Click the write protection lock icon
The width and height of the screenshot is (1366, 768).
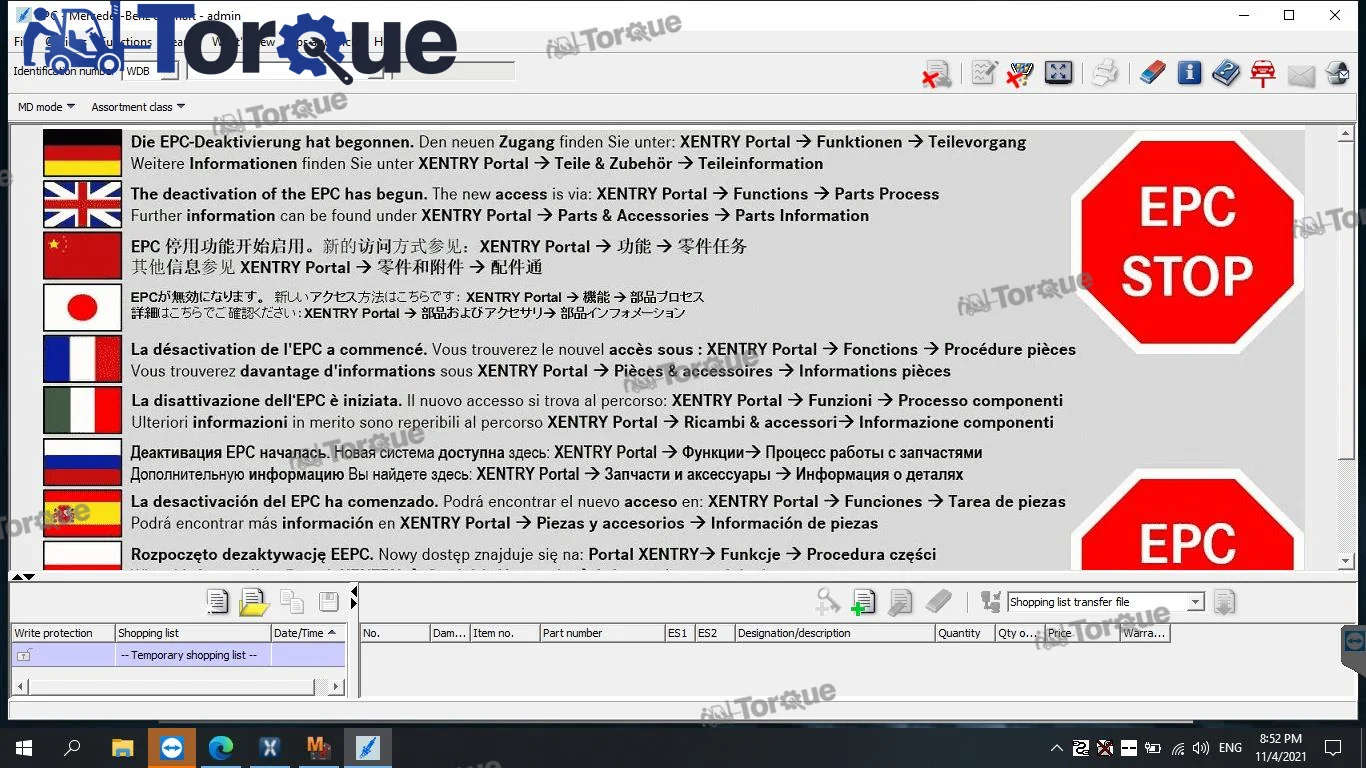(24, 655)
